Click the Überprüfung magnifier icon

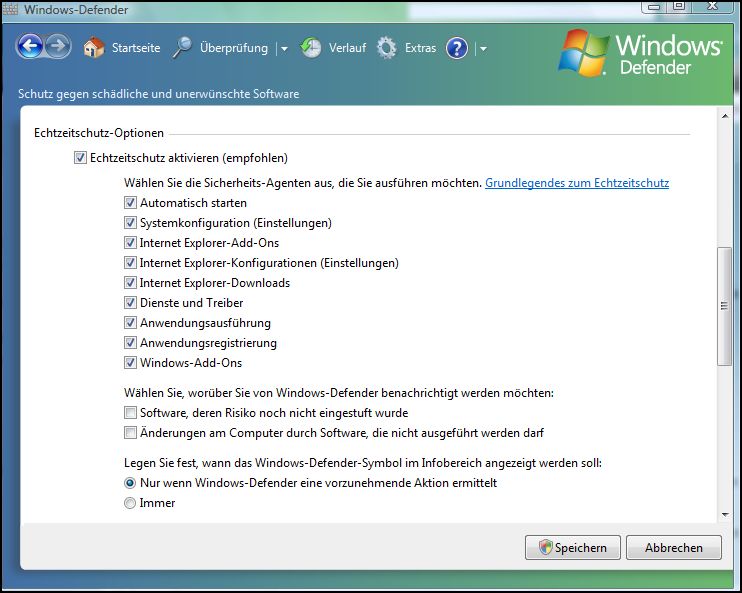click(x=182, y=48)
